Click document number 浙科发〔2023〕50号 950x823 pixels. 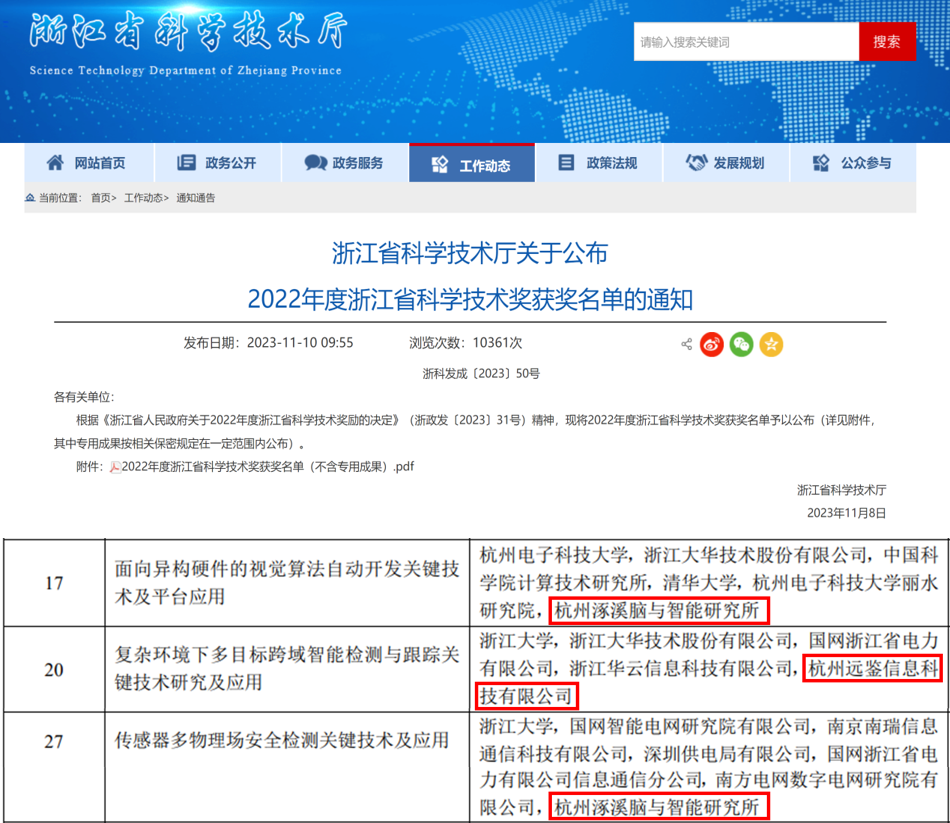click(481, 374)
